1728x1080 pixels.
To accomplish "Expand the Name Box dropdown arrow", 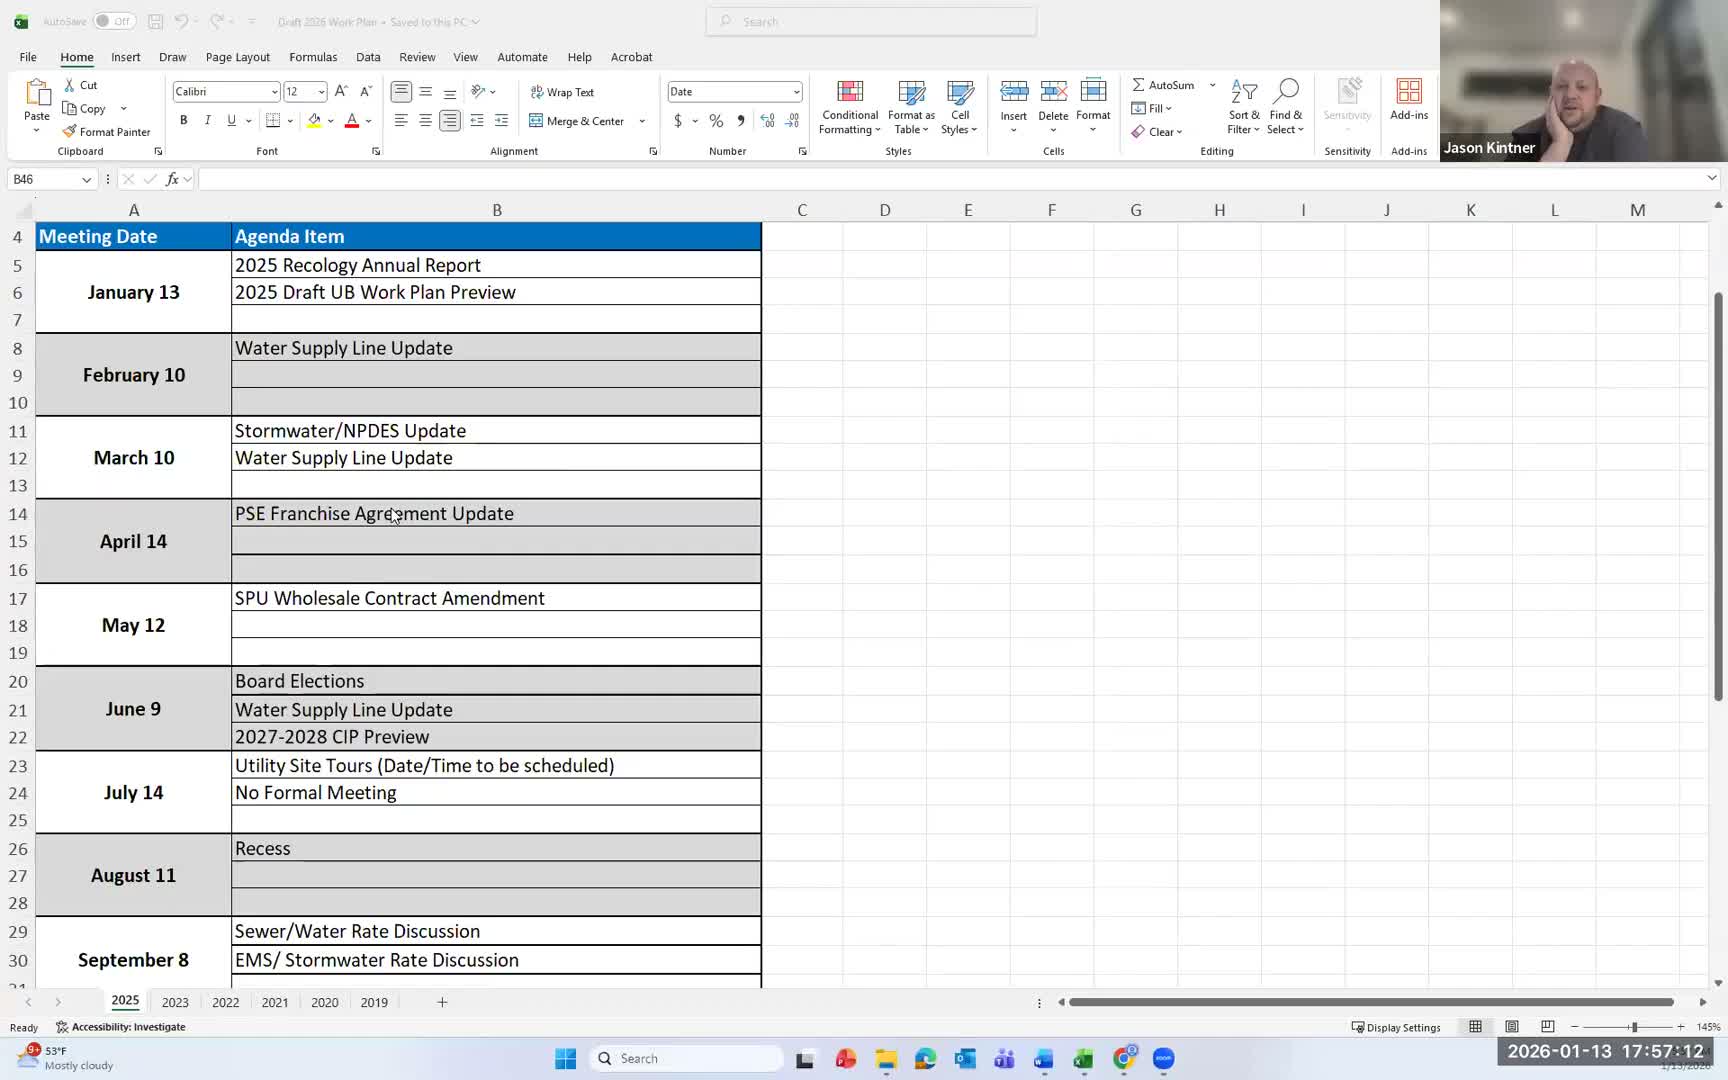I will coord(87,179).
